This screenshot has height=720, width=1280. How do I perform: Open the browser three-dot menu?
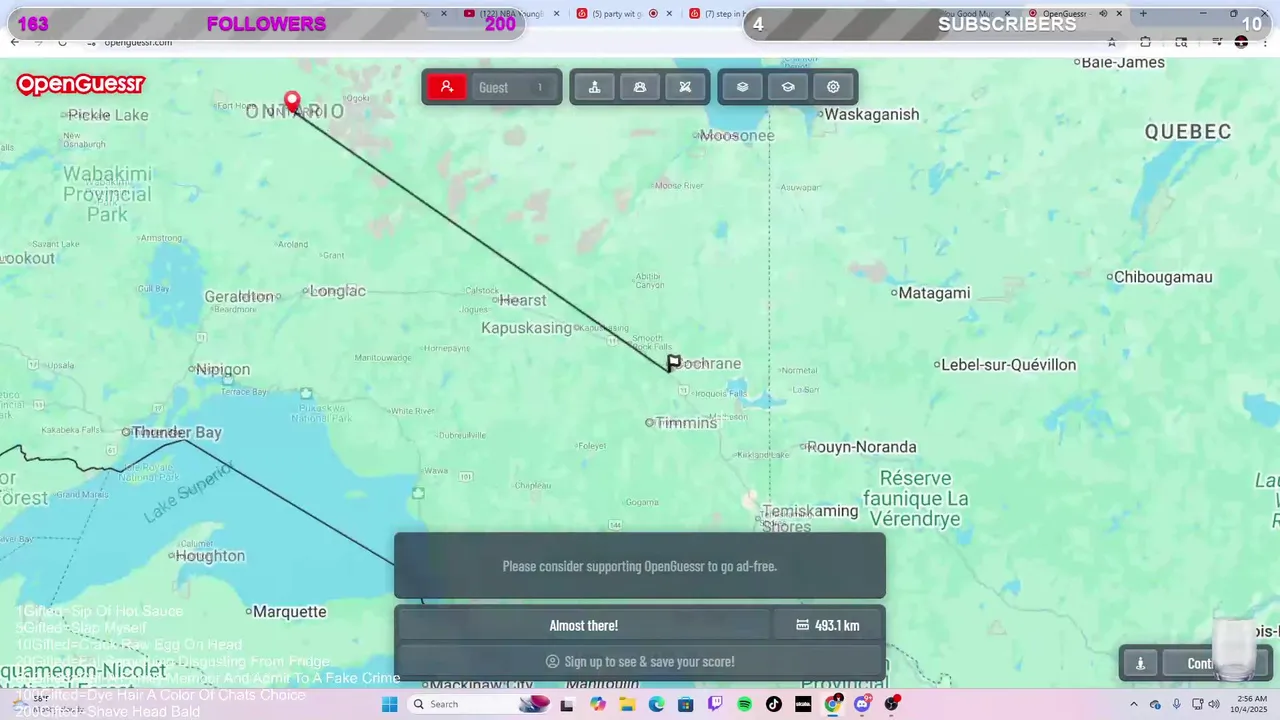pyautogui.click(x=1265, y=42)
